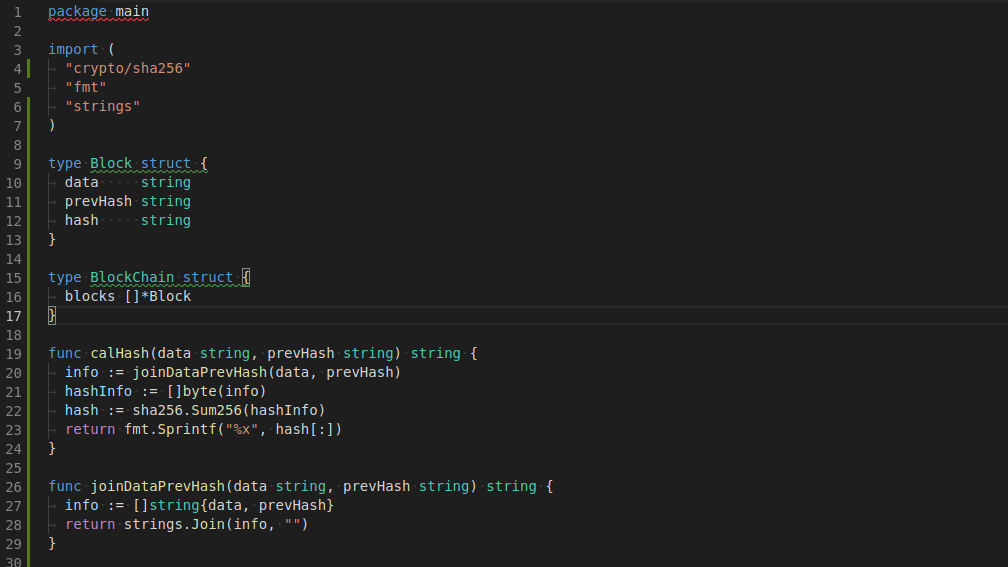Click the green change marker beside line 4
Viewport: 1008px width, 567px height.
click(28, 68)
